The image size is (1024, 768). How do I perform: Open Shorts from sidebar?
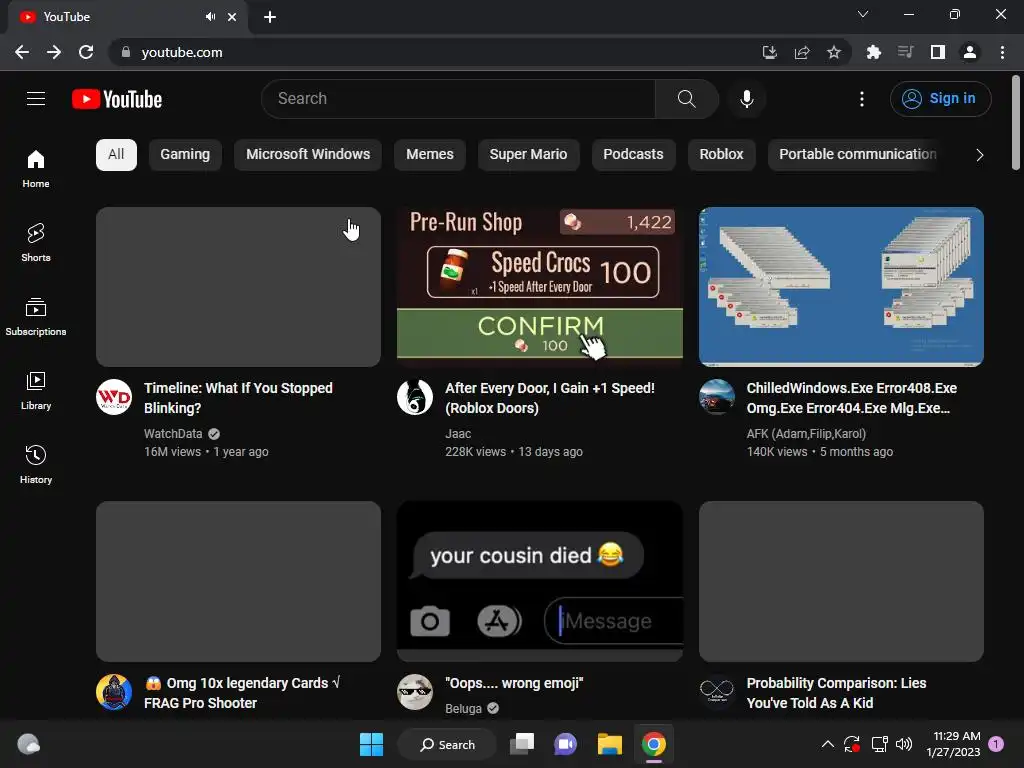36,242
